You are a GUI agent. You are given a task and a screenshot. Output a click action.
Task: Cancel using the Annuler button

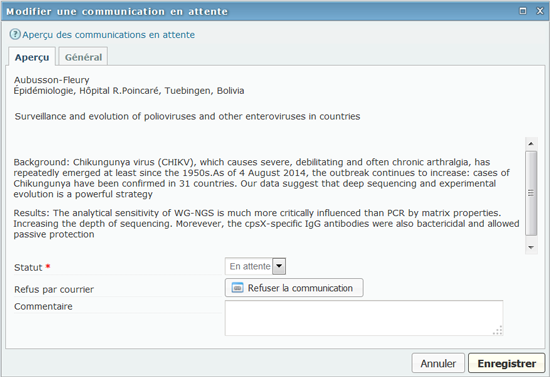(x=438, y=363)
